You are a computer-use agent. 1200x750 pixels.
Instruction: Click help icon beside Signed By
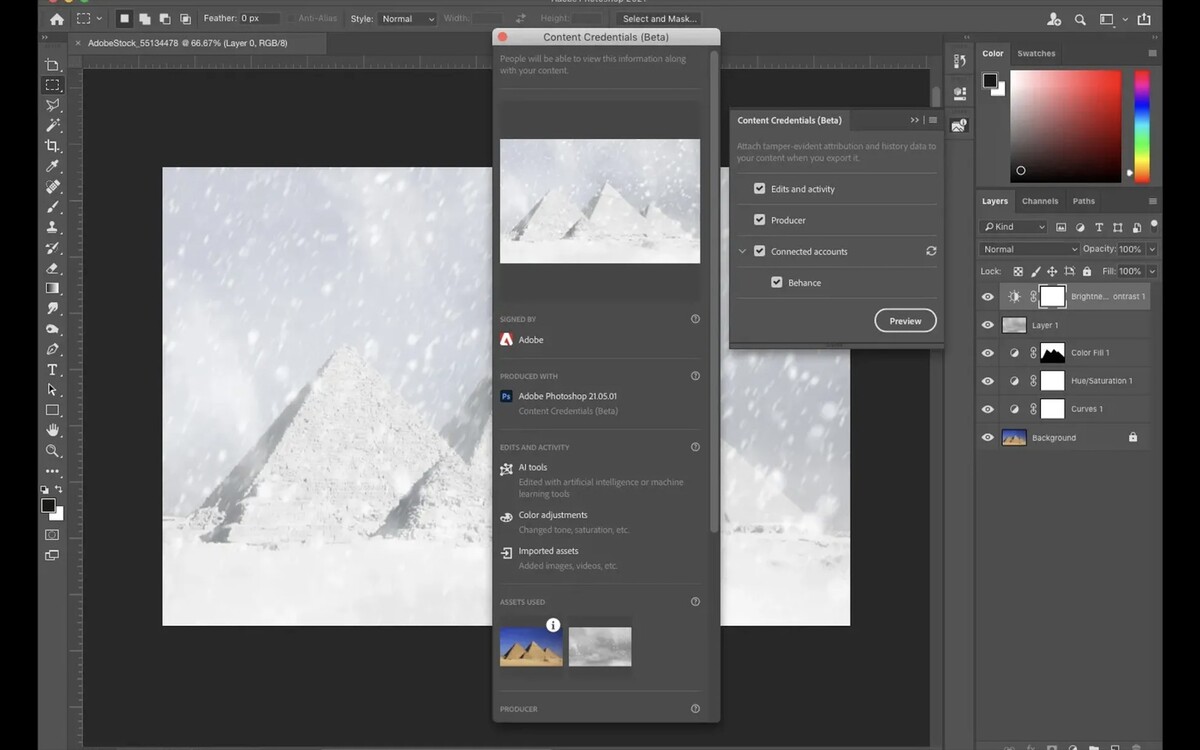tap(695, 319)
